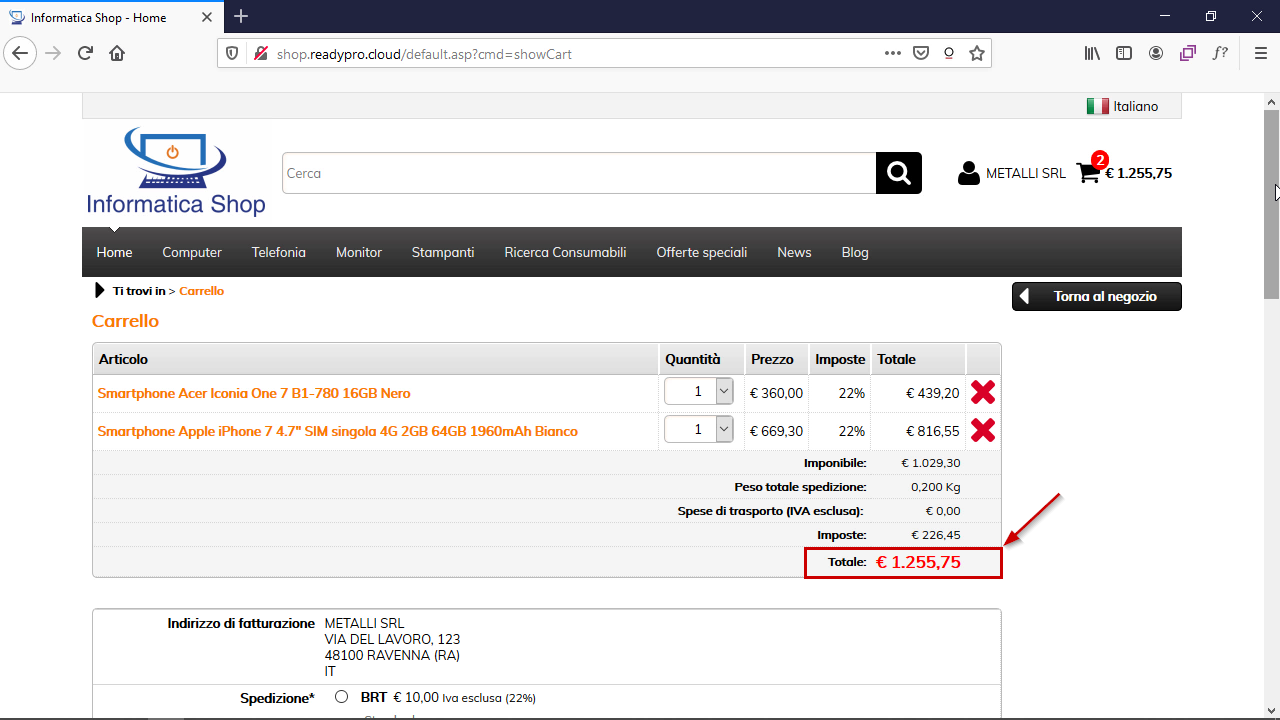Bookmark this page with star icon

[977, 53]
